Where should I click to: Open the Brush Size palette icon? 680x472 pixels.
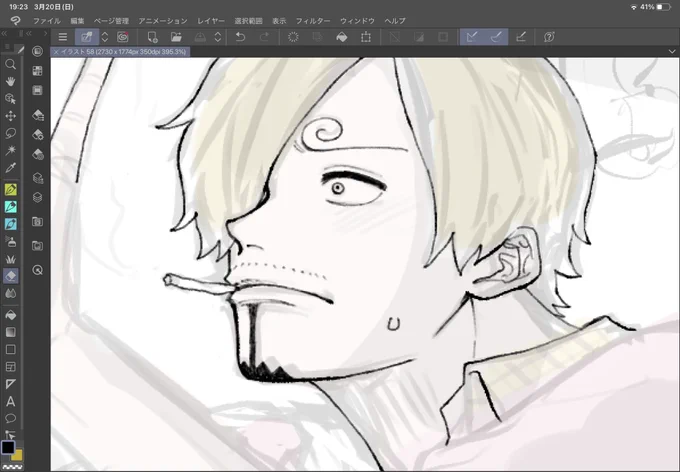click(38, 154)
